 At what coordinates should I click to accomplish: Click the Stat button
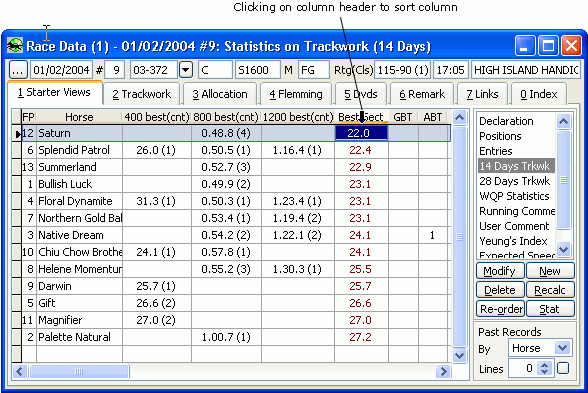click(550, 309)
